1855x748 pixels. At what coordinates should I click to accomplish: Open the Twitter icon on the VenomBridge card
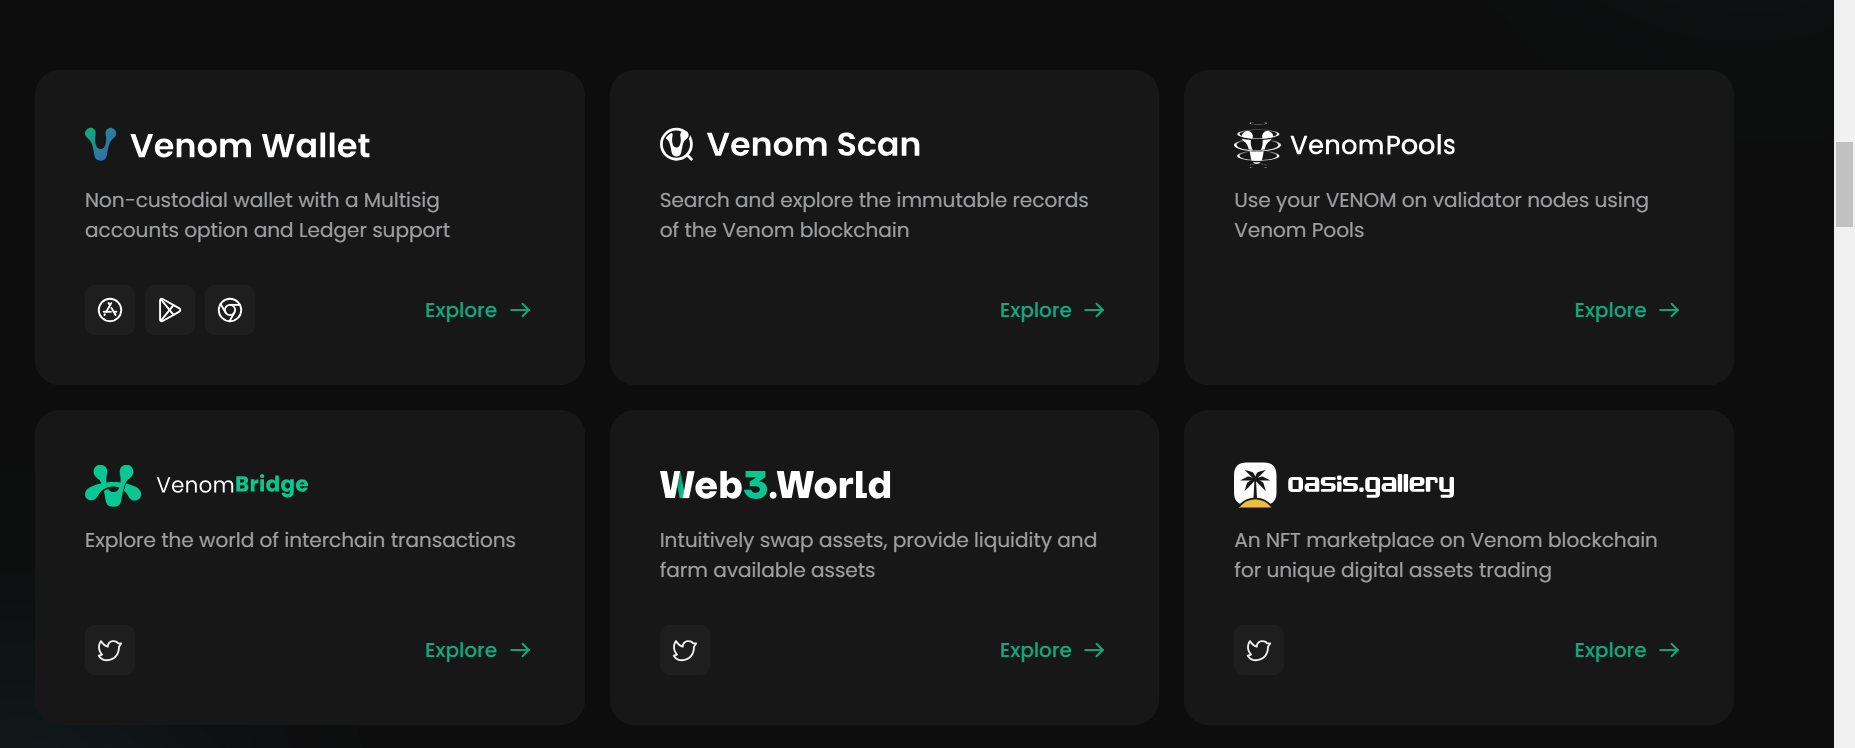[x=109, y=649]
